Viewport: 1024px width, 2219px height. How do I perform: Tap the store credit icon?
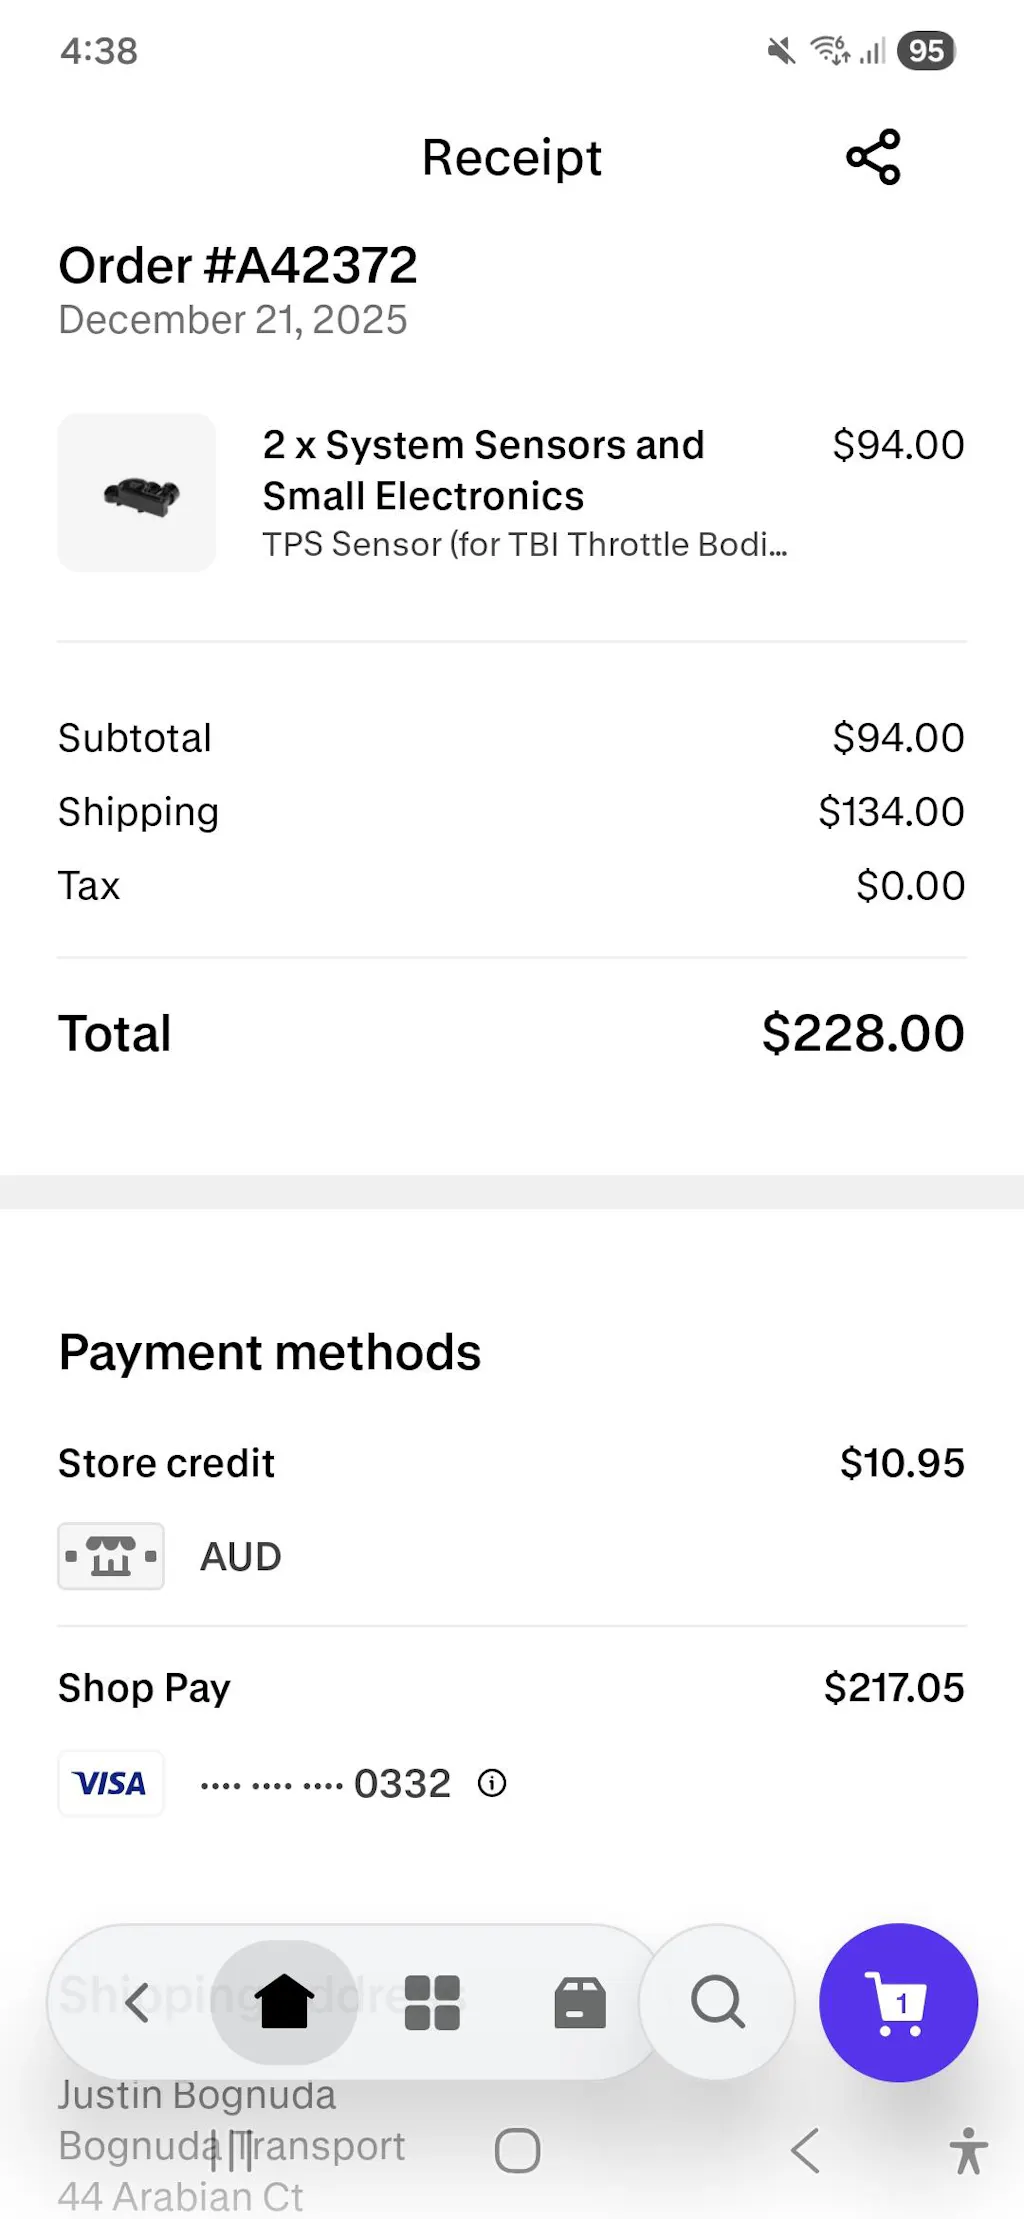click(x=111, y=1556)
